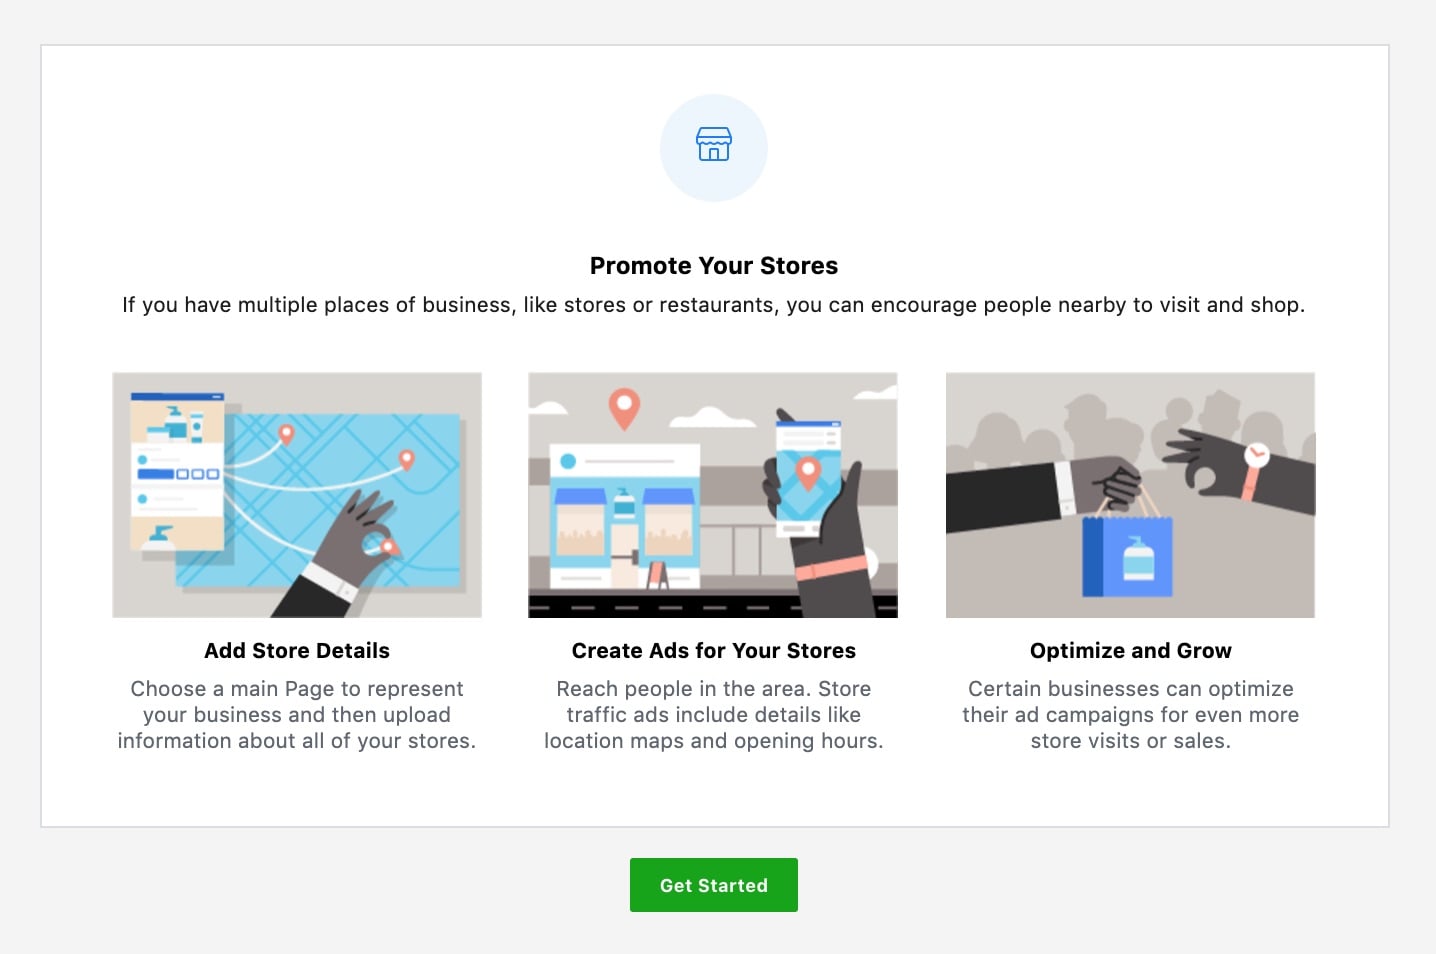
Task: Click the blue shopping bag in the illustration
Action: (1127, 556)
